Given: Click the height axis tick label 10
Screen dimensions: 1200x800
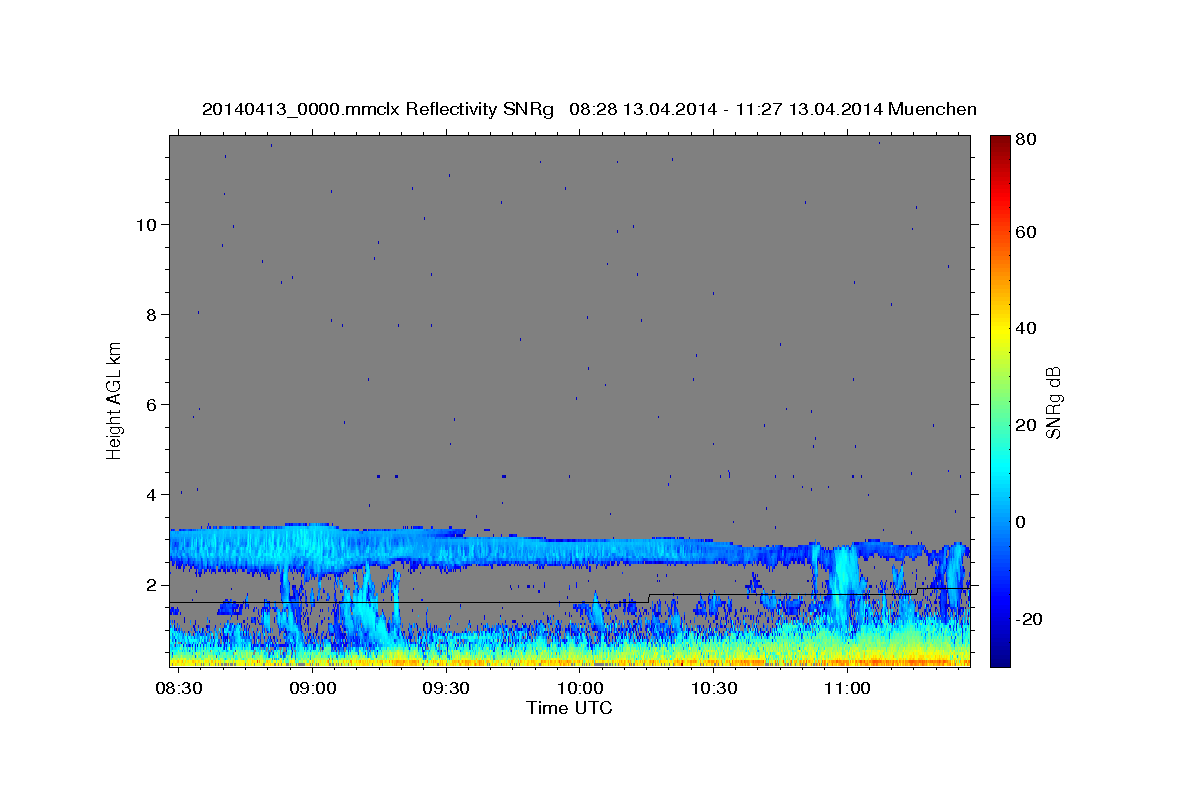Looking at the screenshot, I should coord(147,224).
